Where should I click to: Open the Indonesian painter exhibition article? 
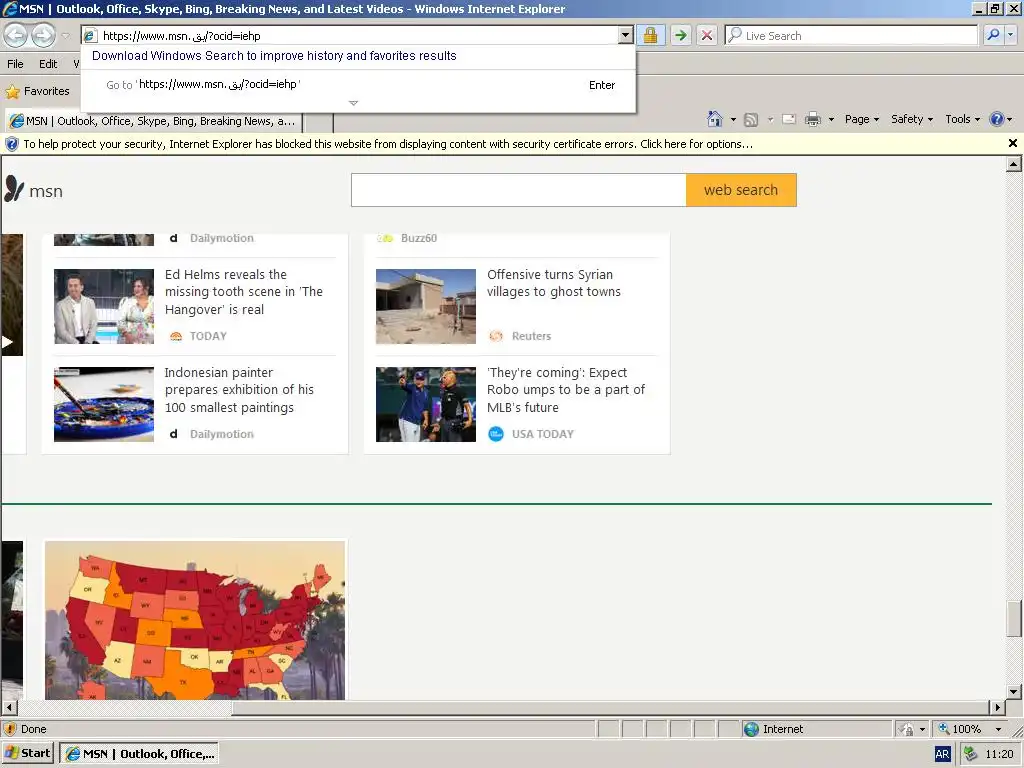tap(239, 390)
